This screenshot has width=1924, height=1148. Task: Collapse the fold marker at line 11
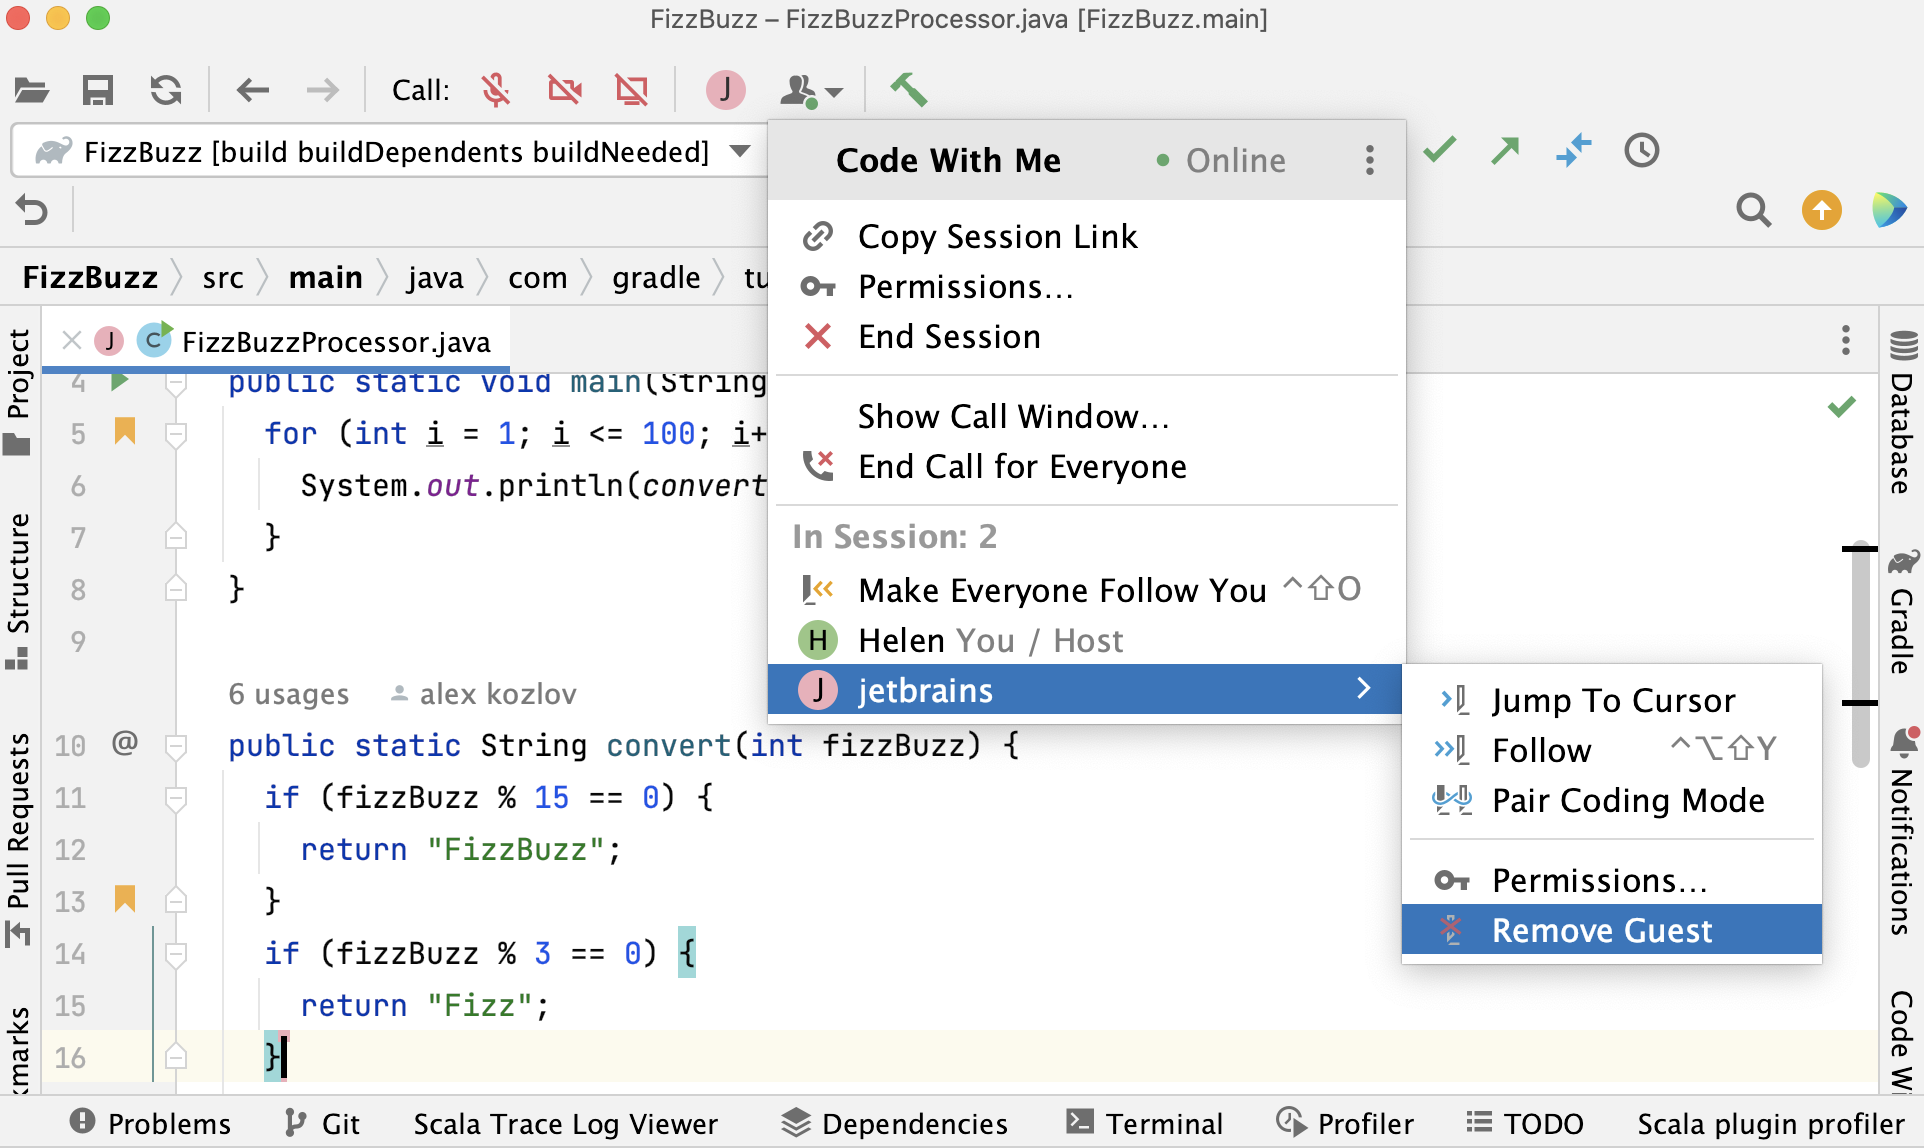click(x=176, y=797)
